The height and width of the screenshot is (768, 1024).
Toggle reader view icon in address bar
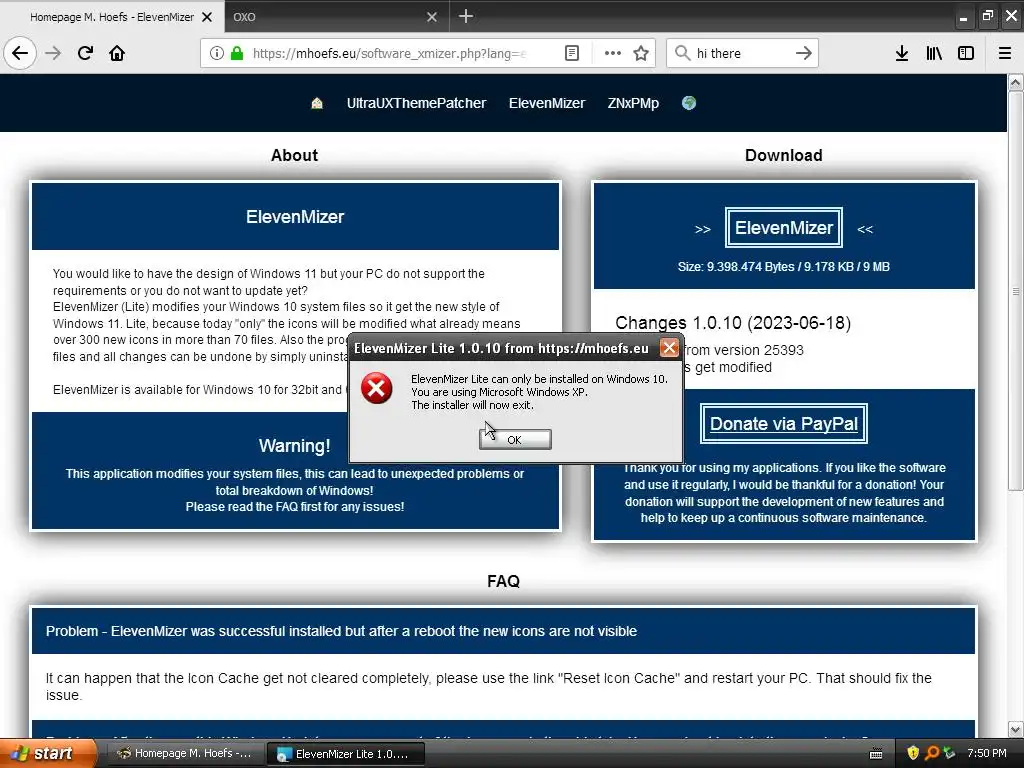(x=571, y=53)
